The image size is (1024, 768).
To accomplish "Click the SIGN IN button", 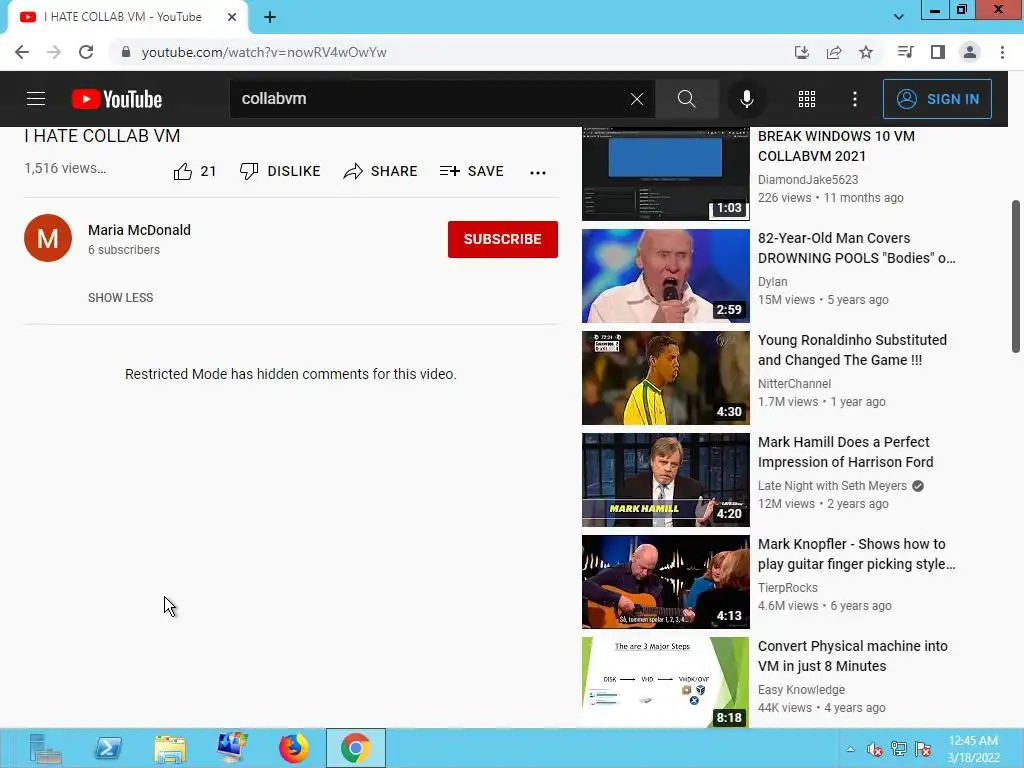I will (x=937, y=99).
